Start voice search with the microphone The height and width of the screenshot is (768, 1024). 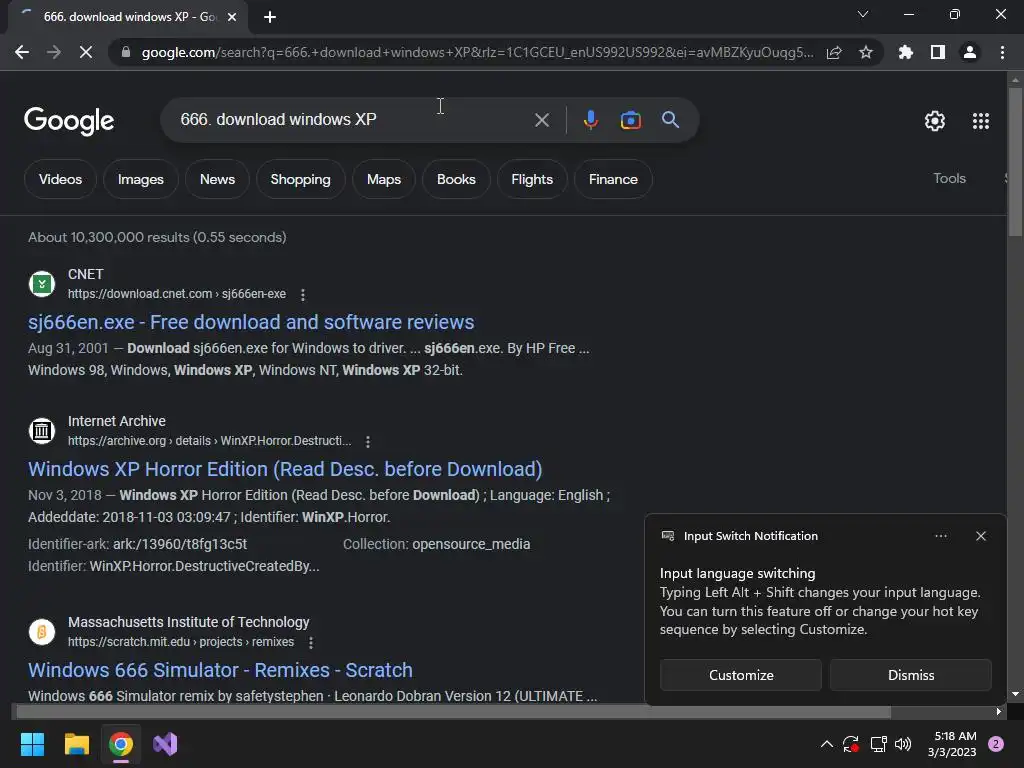click(x=590, y=120)
